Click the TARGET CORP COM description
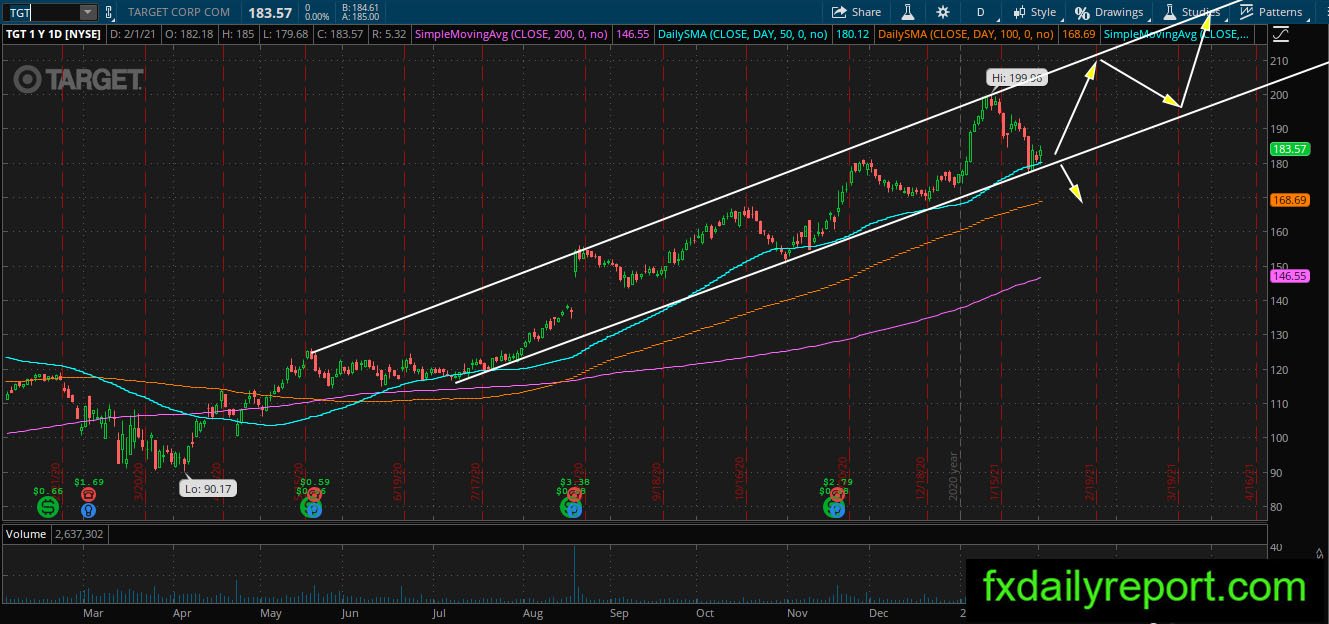The width and height of the screenshot is (1329, 624). coord(181,12)
